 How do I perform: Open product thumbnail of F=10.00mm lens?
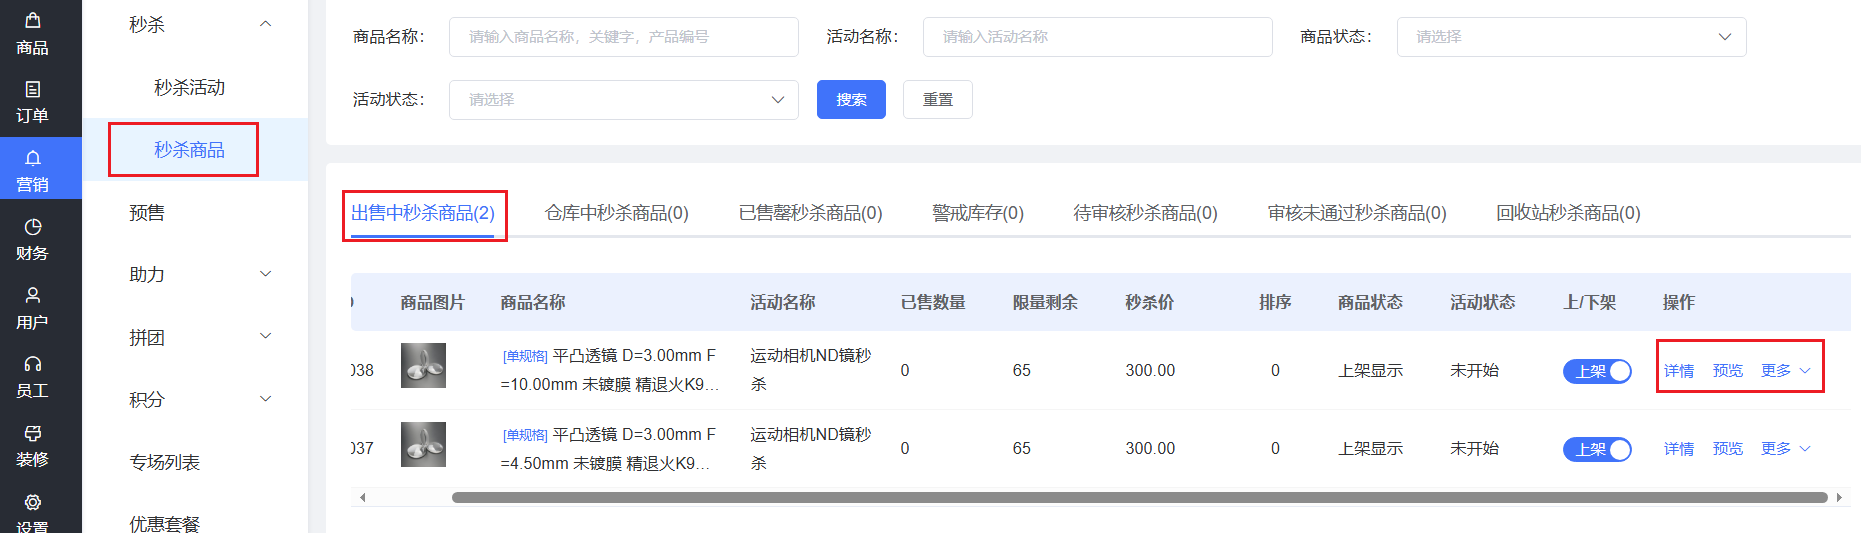tap(423, 366)
